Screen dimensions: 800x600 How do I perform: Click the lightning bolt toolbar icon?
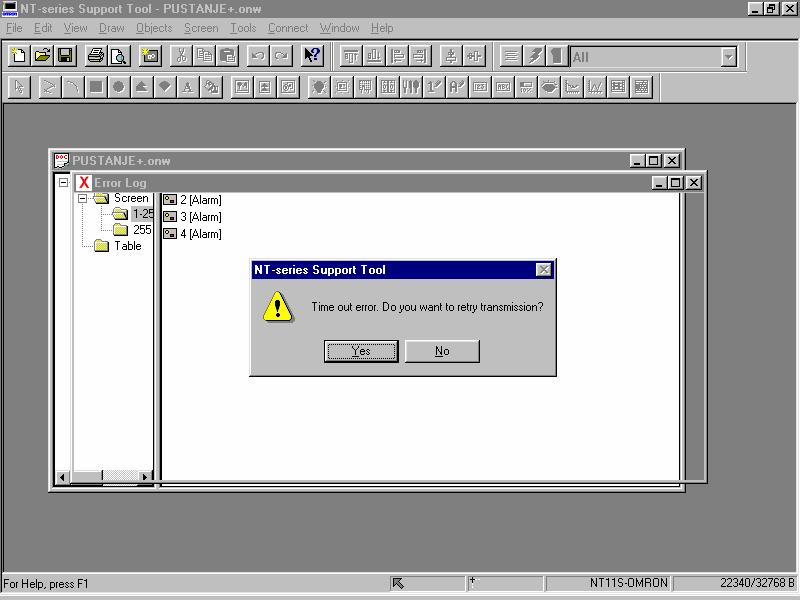tap(534, 56)
